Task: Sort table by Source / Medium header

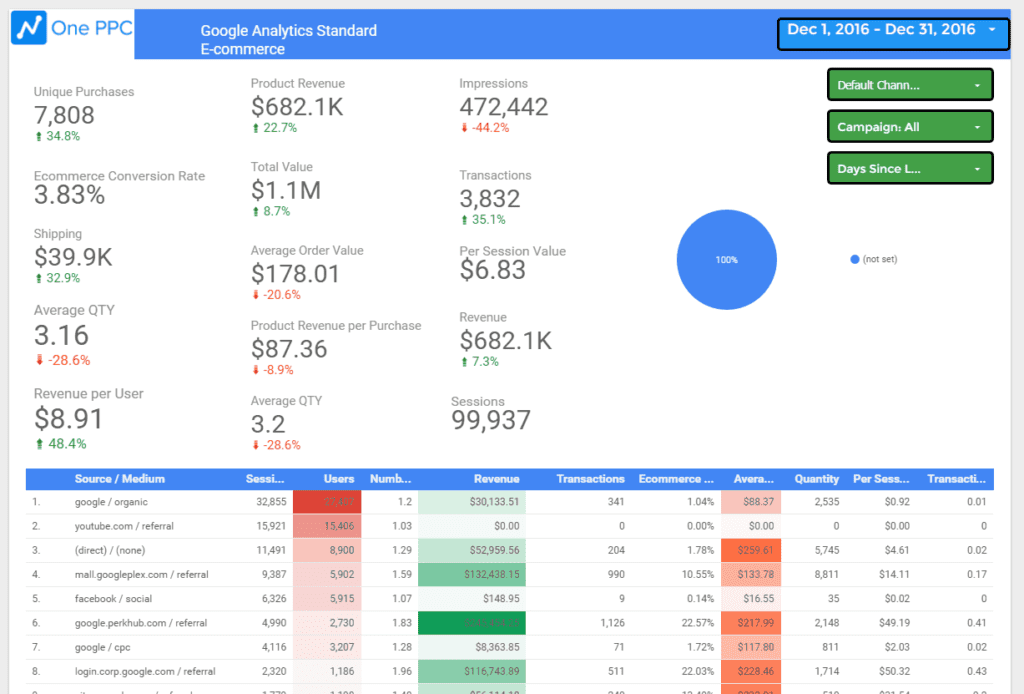Action: tap(119, 479)
